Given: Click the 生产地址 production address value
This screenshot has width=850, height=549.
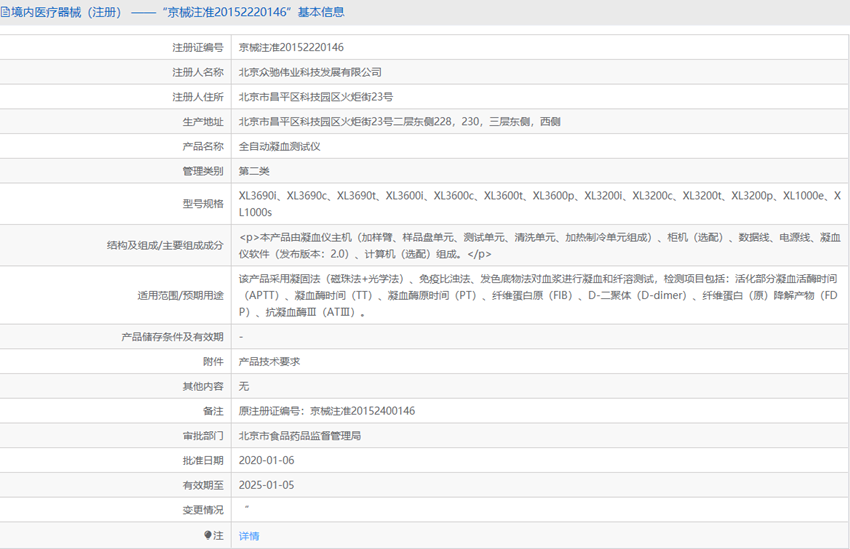Looking at the screenshot, I should (x=399, y=122).
